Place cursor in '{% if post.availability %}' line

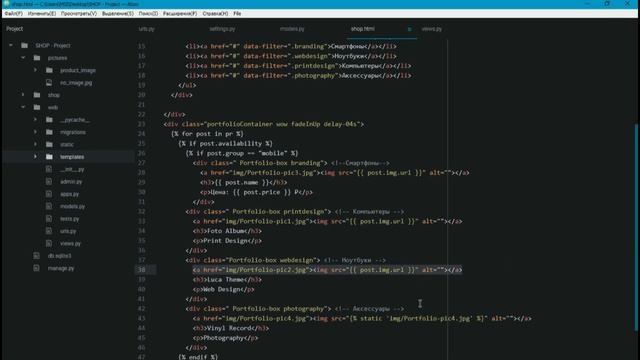click(x=225, y=144)
